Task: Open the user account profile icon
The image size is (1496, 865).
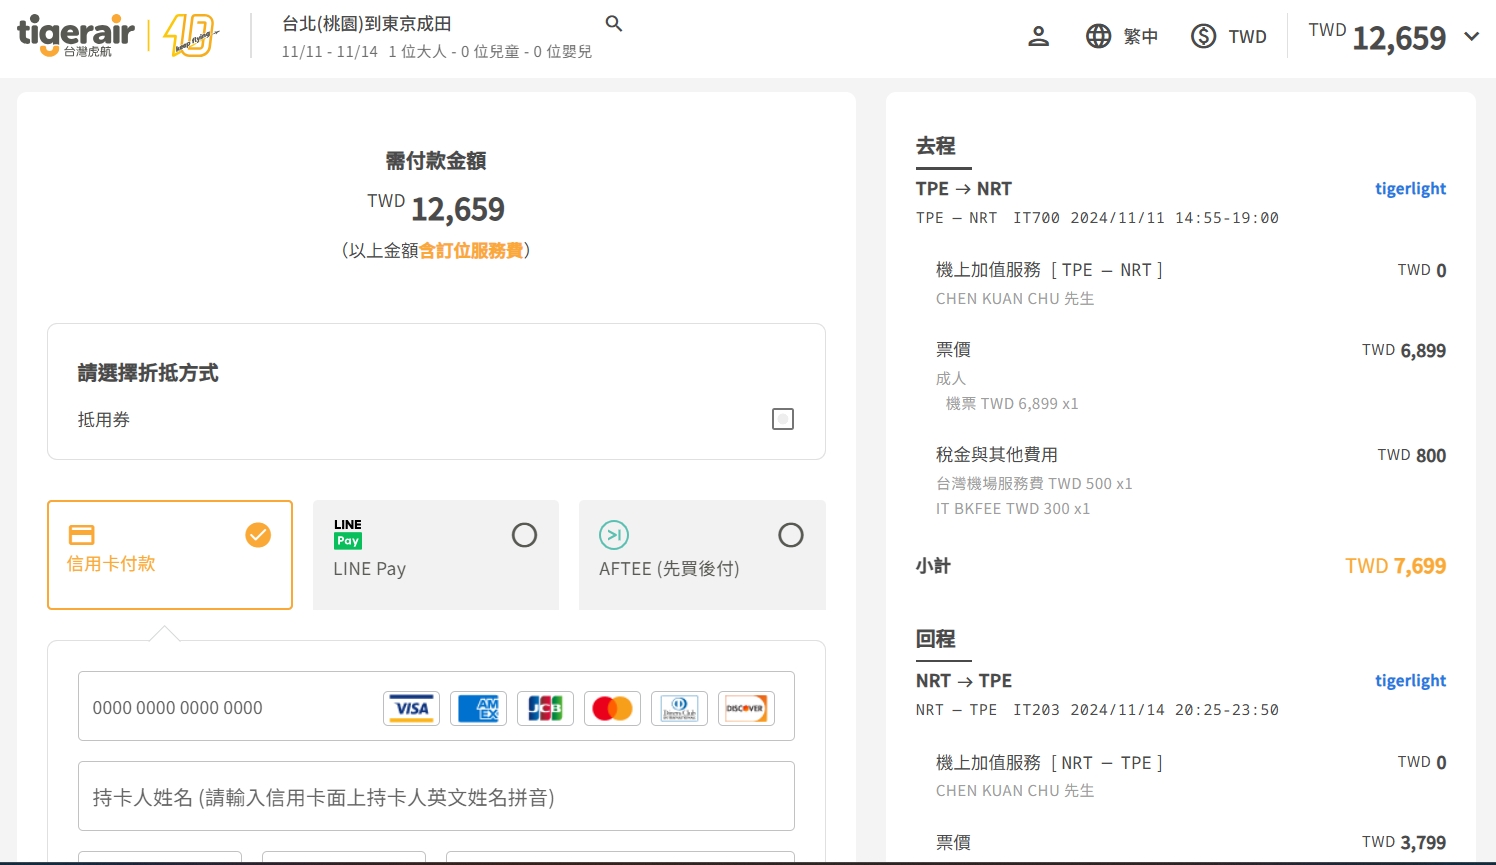Action: [x=1038, y=37]
